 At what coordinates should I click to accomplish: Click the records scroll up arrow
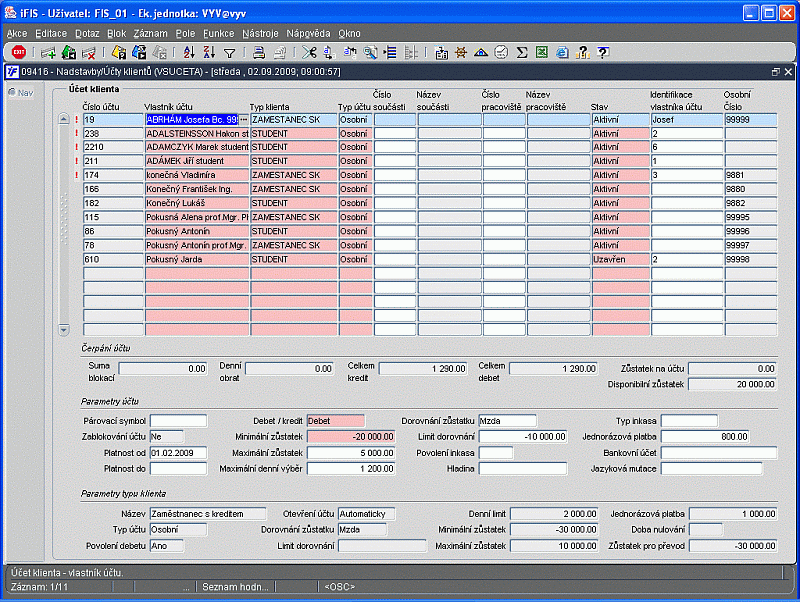point(64,119)
